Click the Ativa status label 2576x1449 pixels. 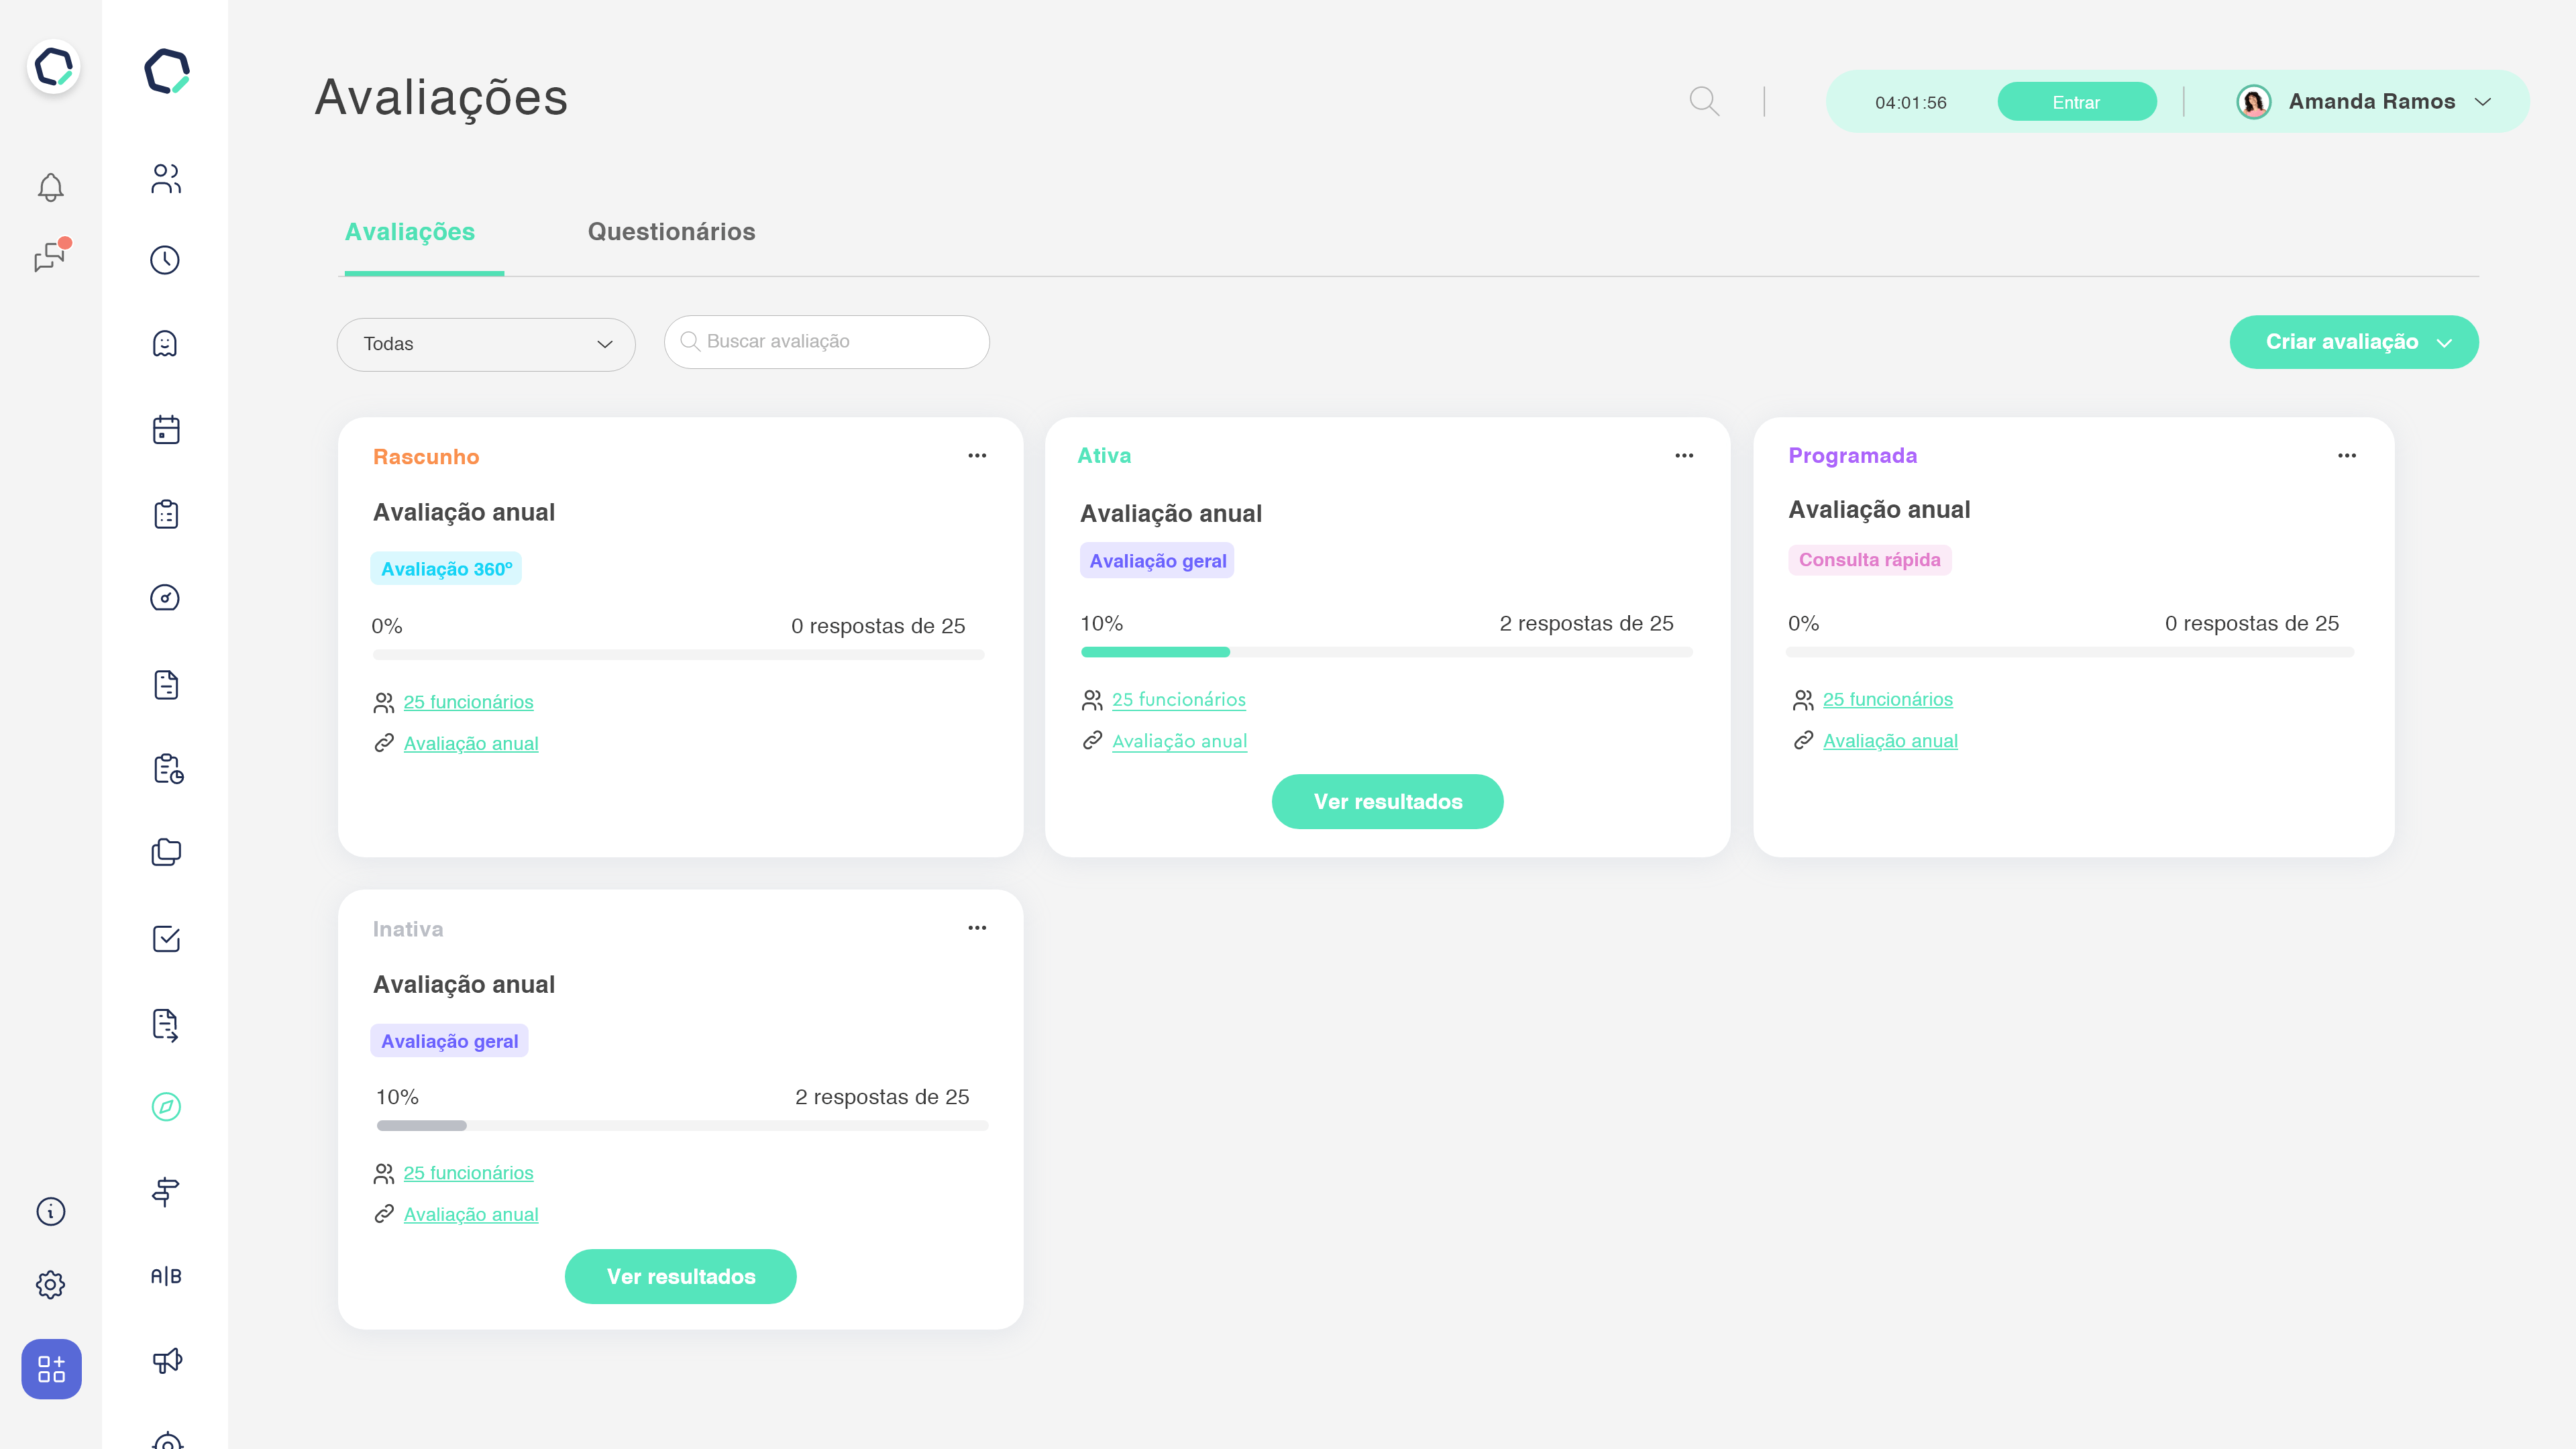[1104, 456]
